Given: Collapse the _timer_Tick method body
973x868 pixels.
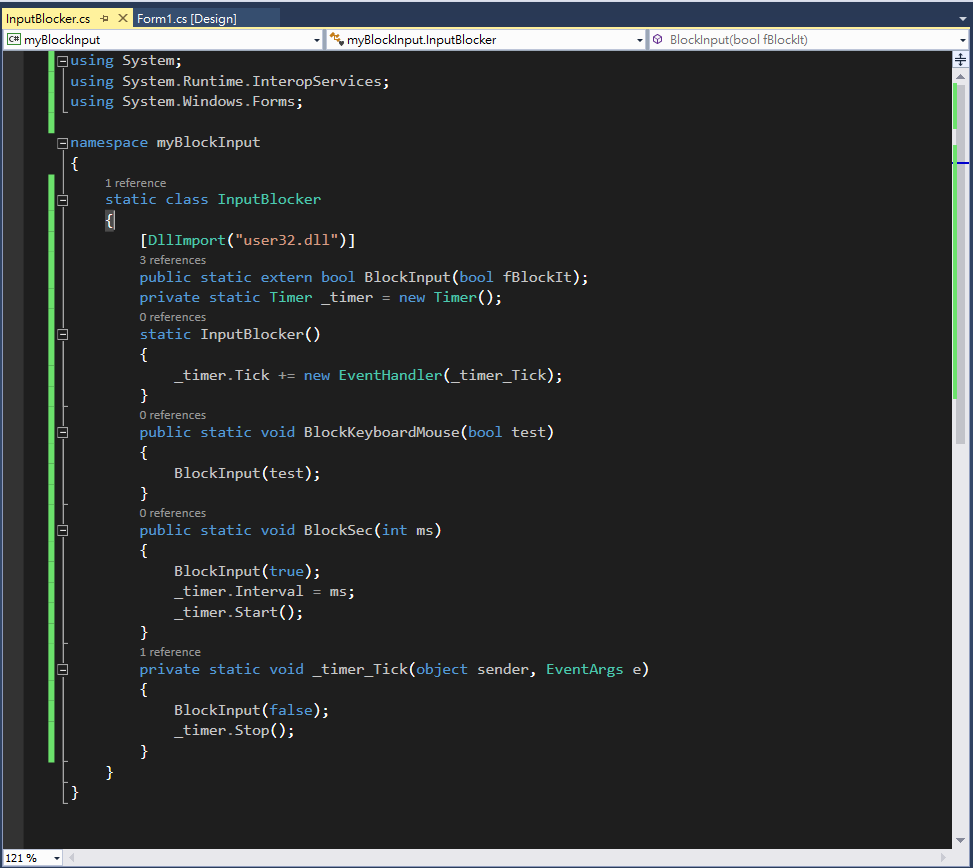Looking at the screenshot, I should pyautogui.click(x=62, y=669).
